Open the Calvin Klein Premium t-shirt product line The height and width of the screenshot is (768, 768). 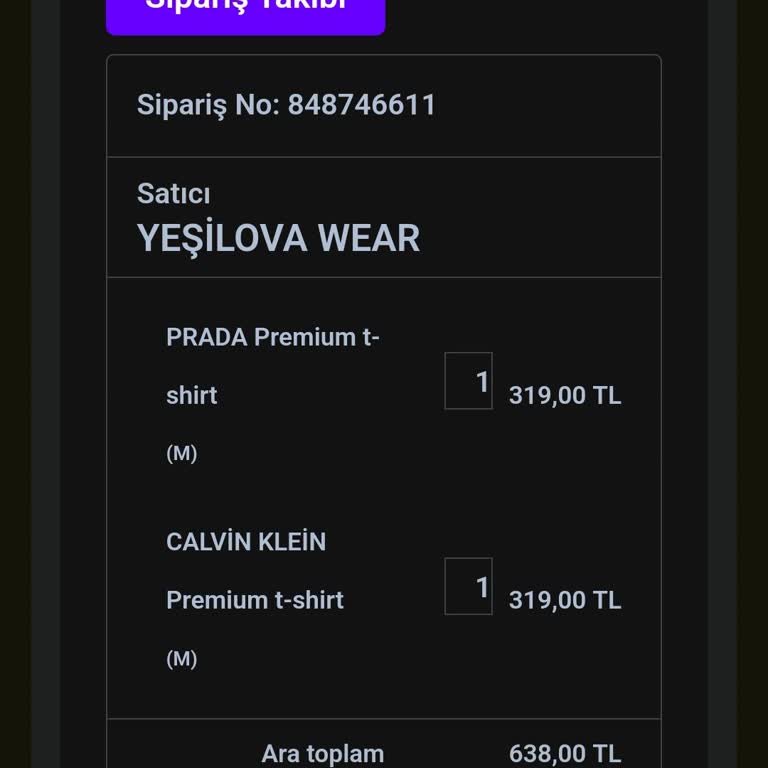[x=255, y=600]
